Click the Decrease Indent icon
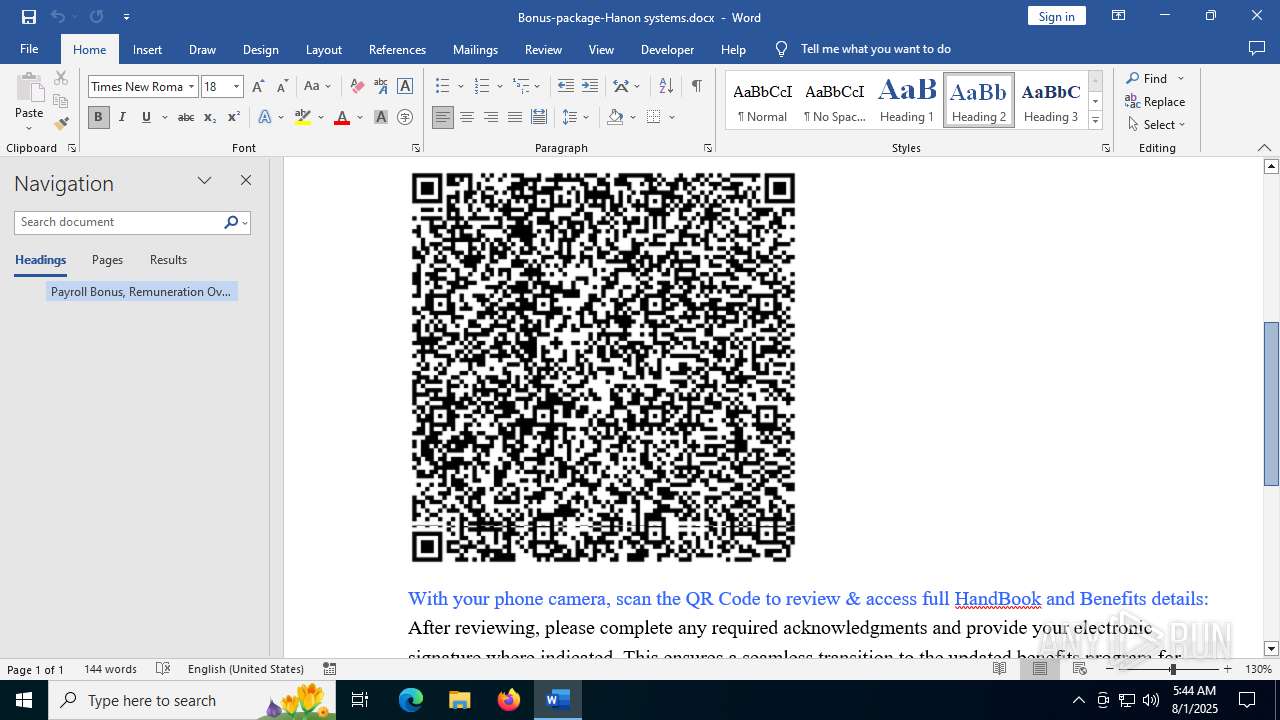 566,87
